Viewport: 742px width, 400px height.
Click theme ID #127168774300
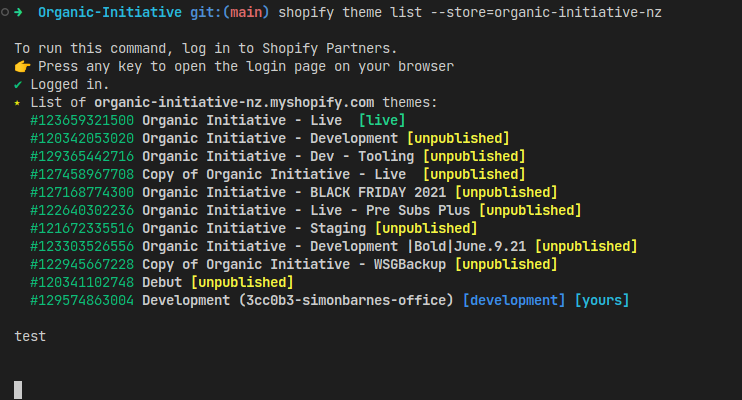(x=82, y=192)
